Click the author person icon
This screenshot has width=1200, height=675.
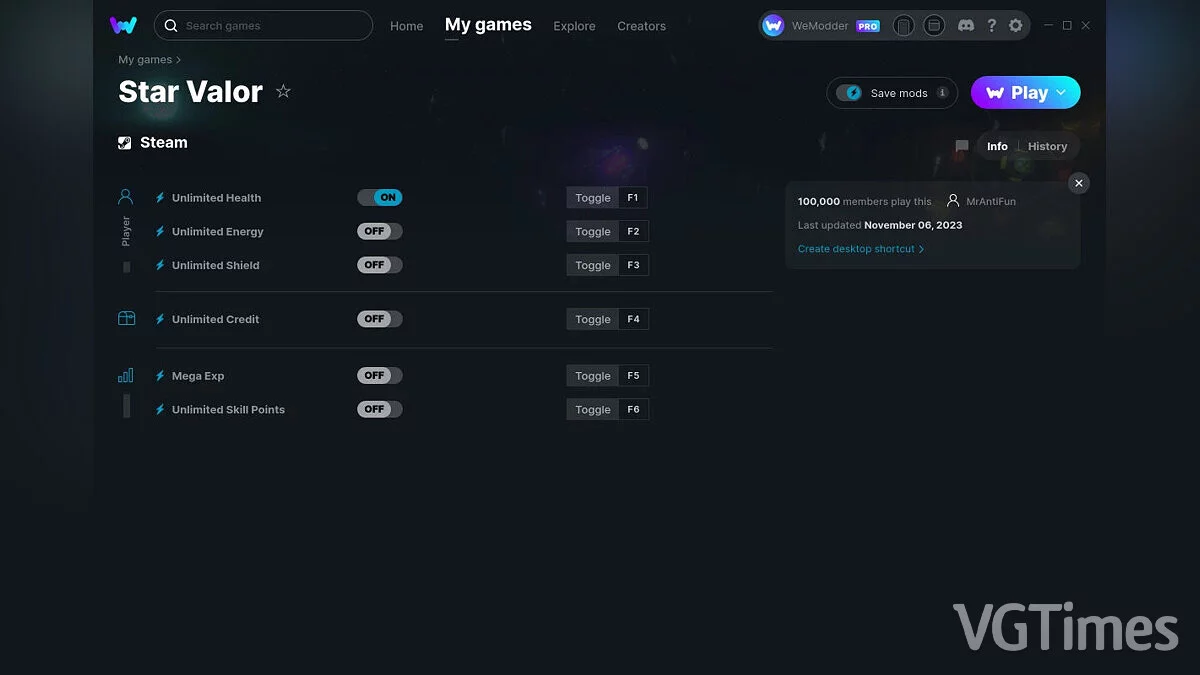click(x=953, y=201)
